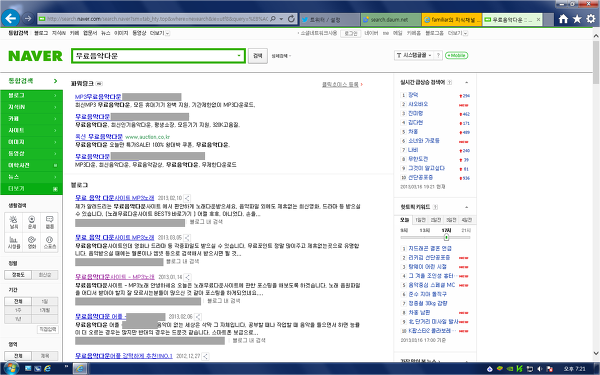Select the 1일전 tab in 핫토픽 키워드
The height and width of the screenshot is (375, 600).
tap(421, 220)
